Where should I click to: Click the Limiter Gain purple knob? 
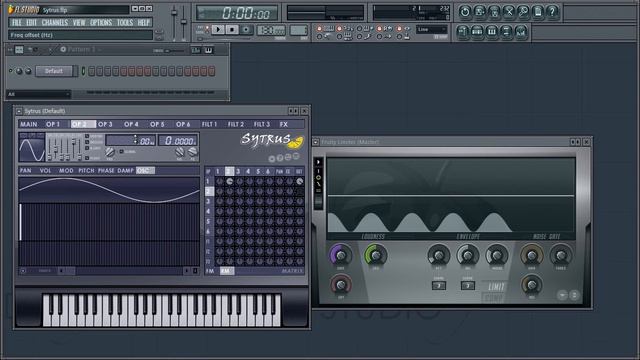340,255
